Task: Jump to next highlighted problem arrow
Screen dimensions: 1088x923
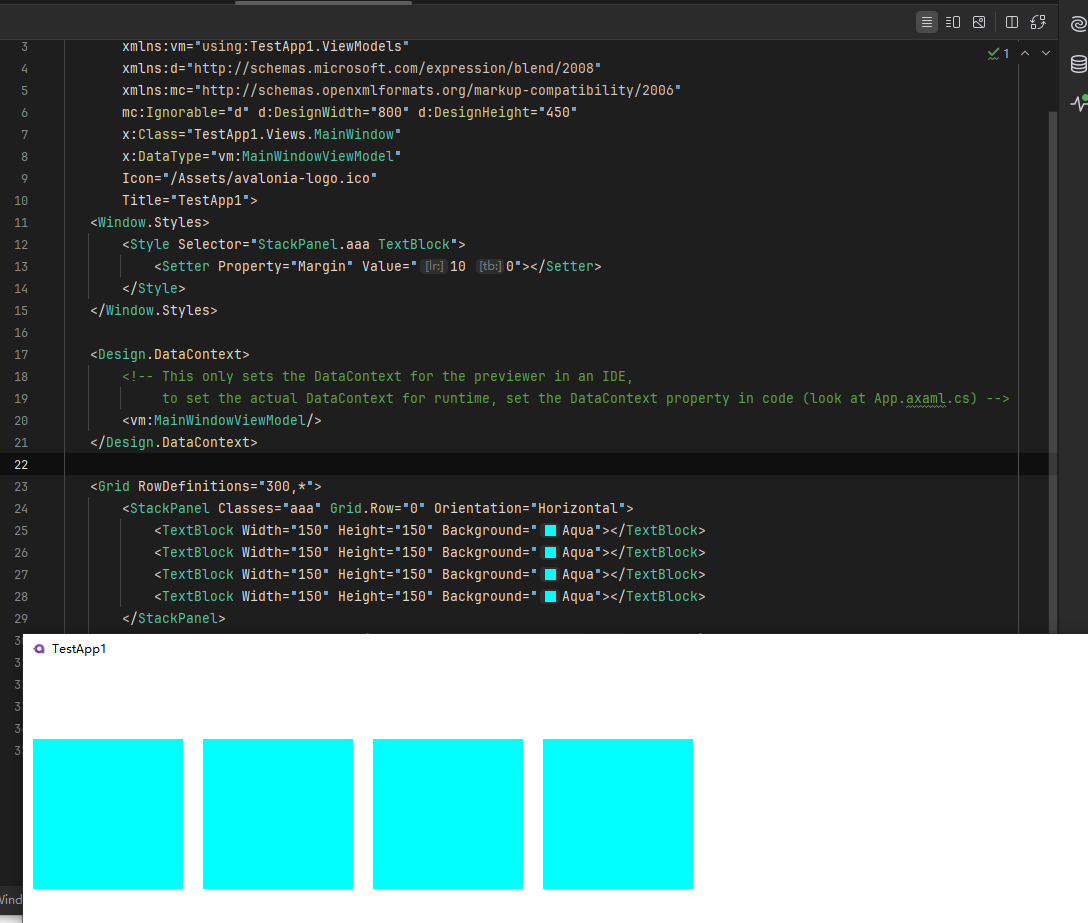Action: pos(1046,53)
